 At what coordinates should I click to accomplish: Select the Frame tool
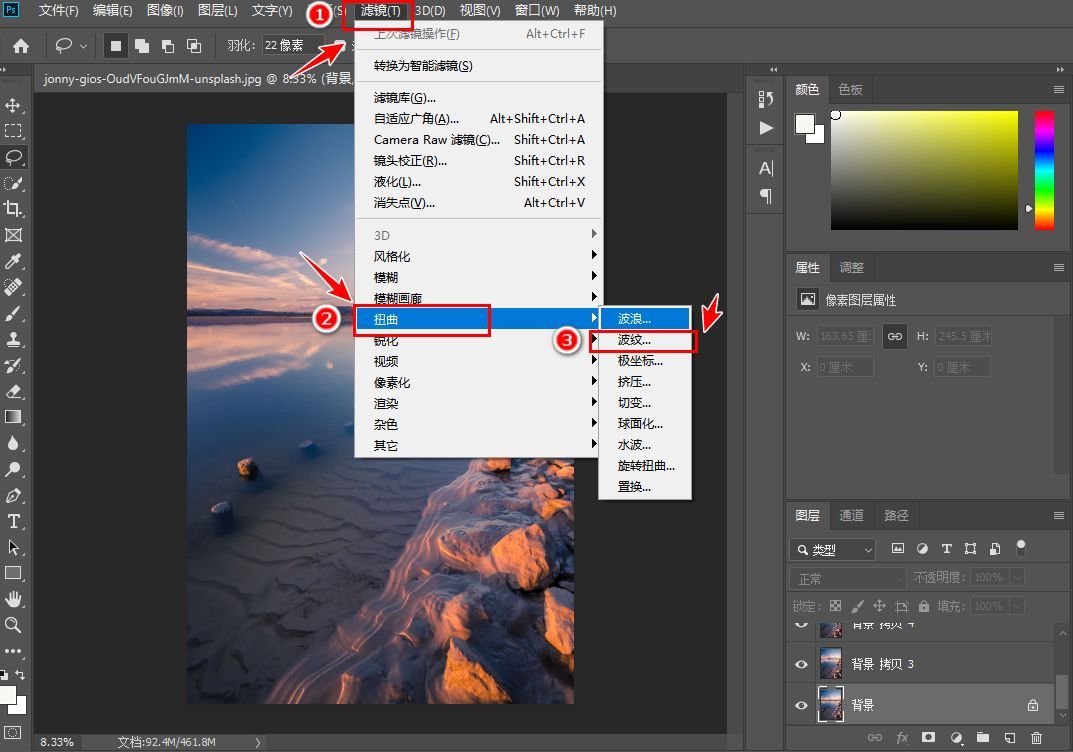(x=13, y=235)
